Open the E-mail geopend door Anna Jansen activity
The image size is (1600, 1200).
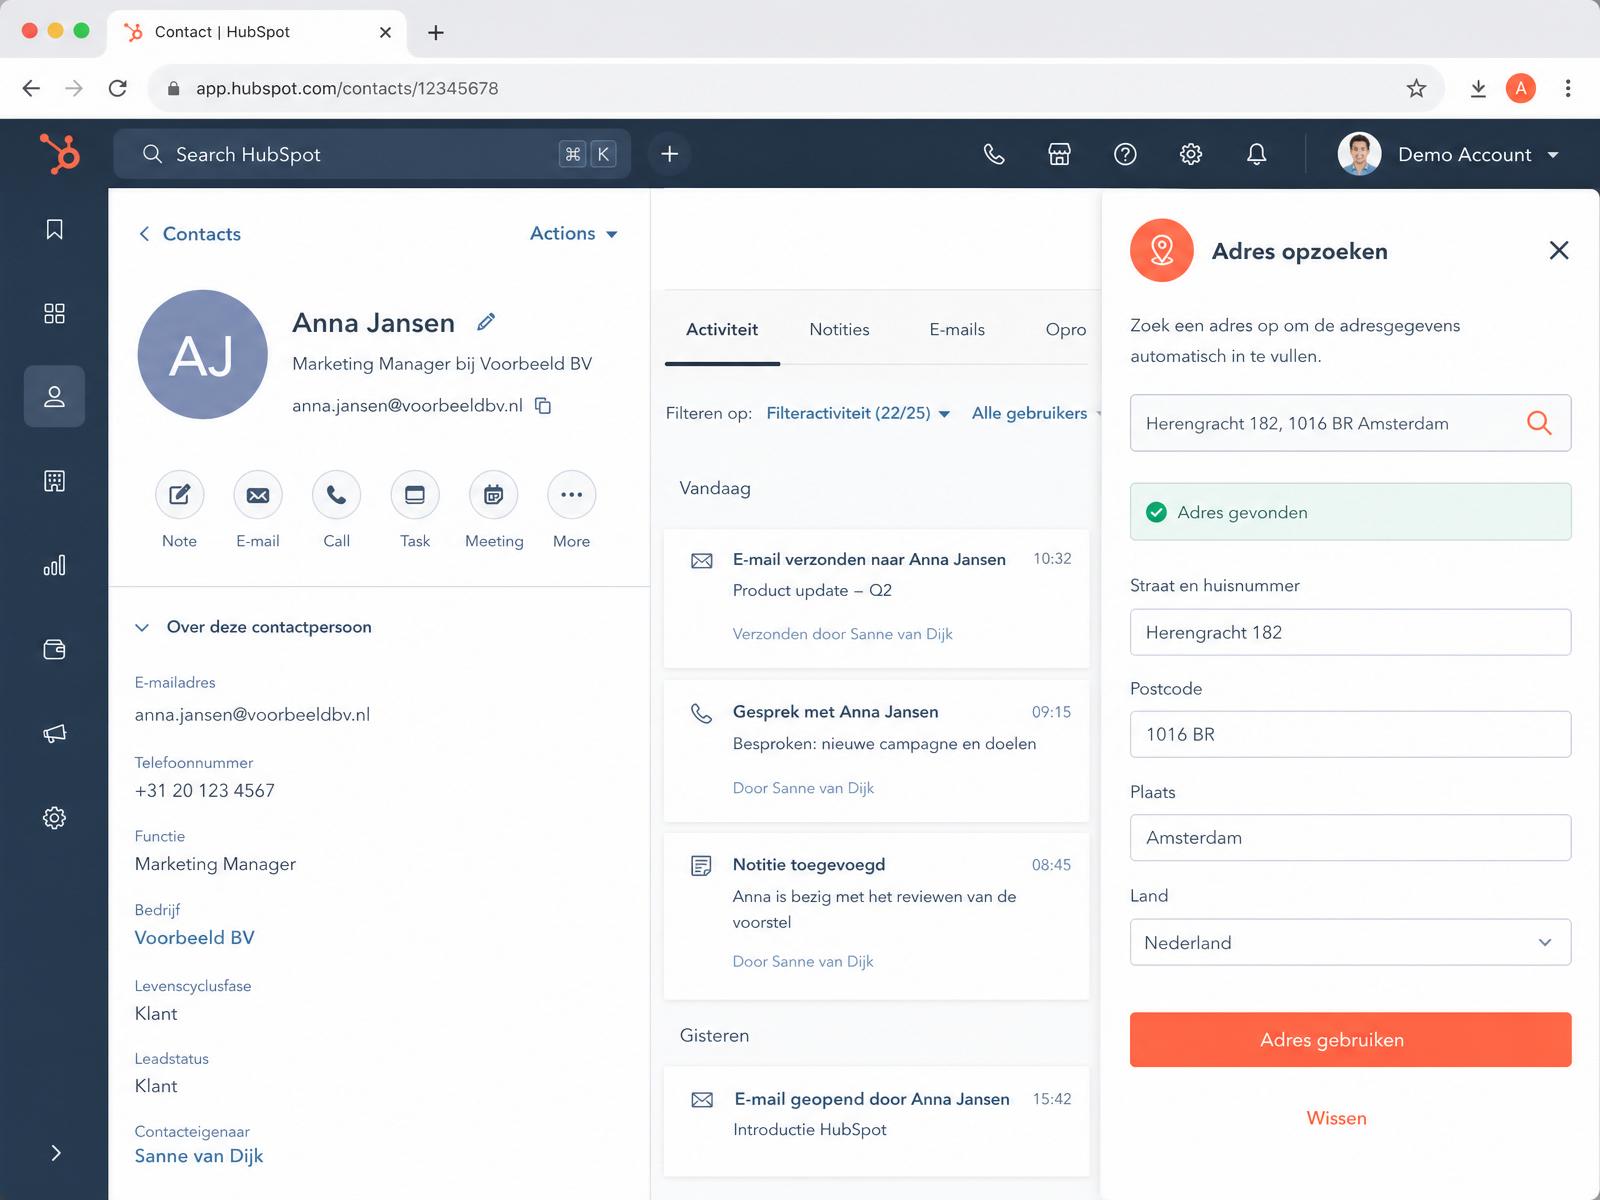pyautogui.click(x=876, y=1120)
